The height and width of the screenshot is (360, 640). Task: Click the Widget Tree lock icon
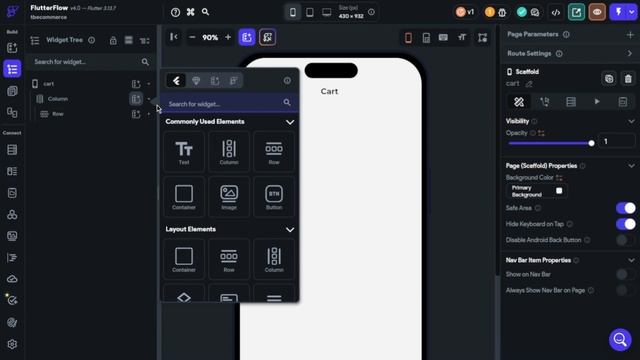coord(113,40)
